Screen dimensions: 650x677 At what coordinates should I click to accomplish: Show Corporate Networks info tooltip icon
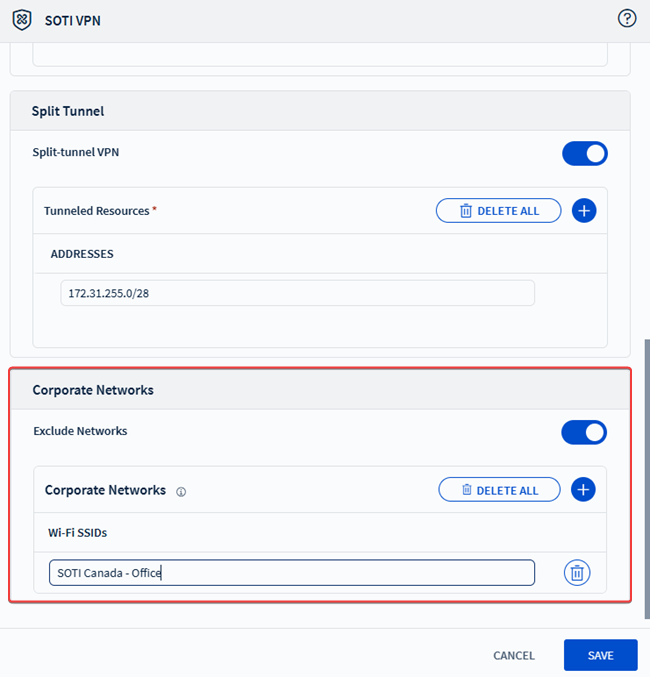[x=181, y=492]
